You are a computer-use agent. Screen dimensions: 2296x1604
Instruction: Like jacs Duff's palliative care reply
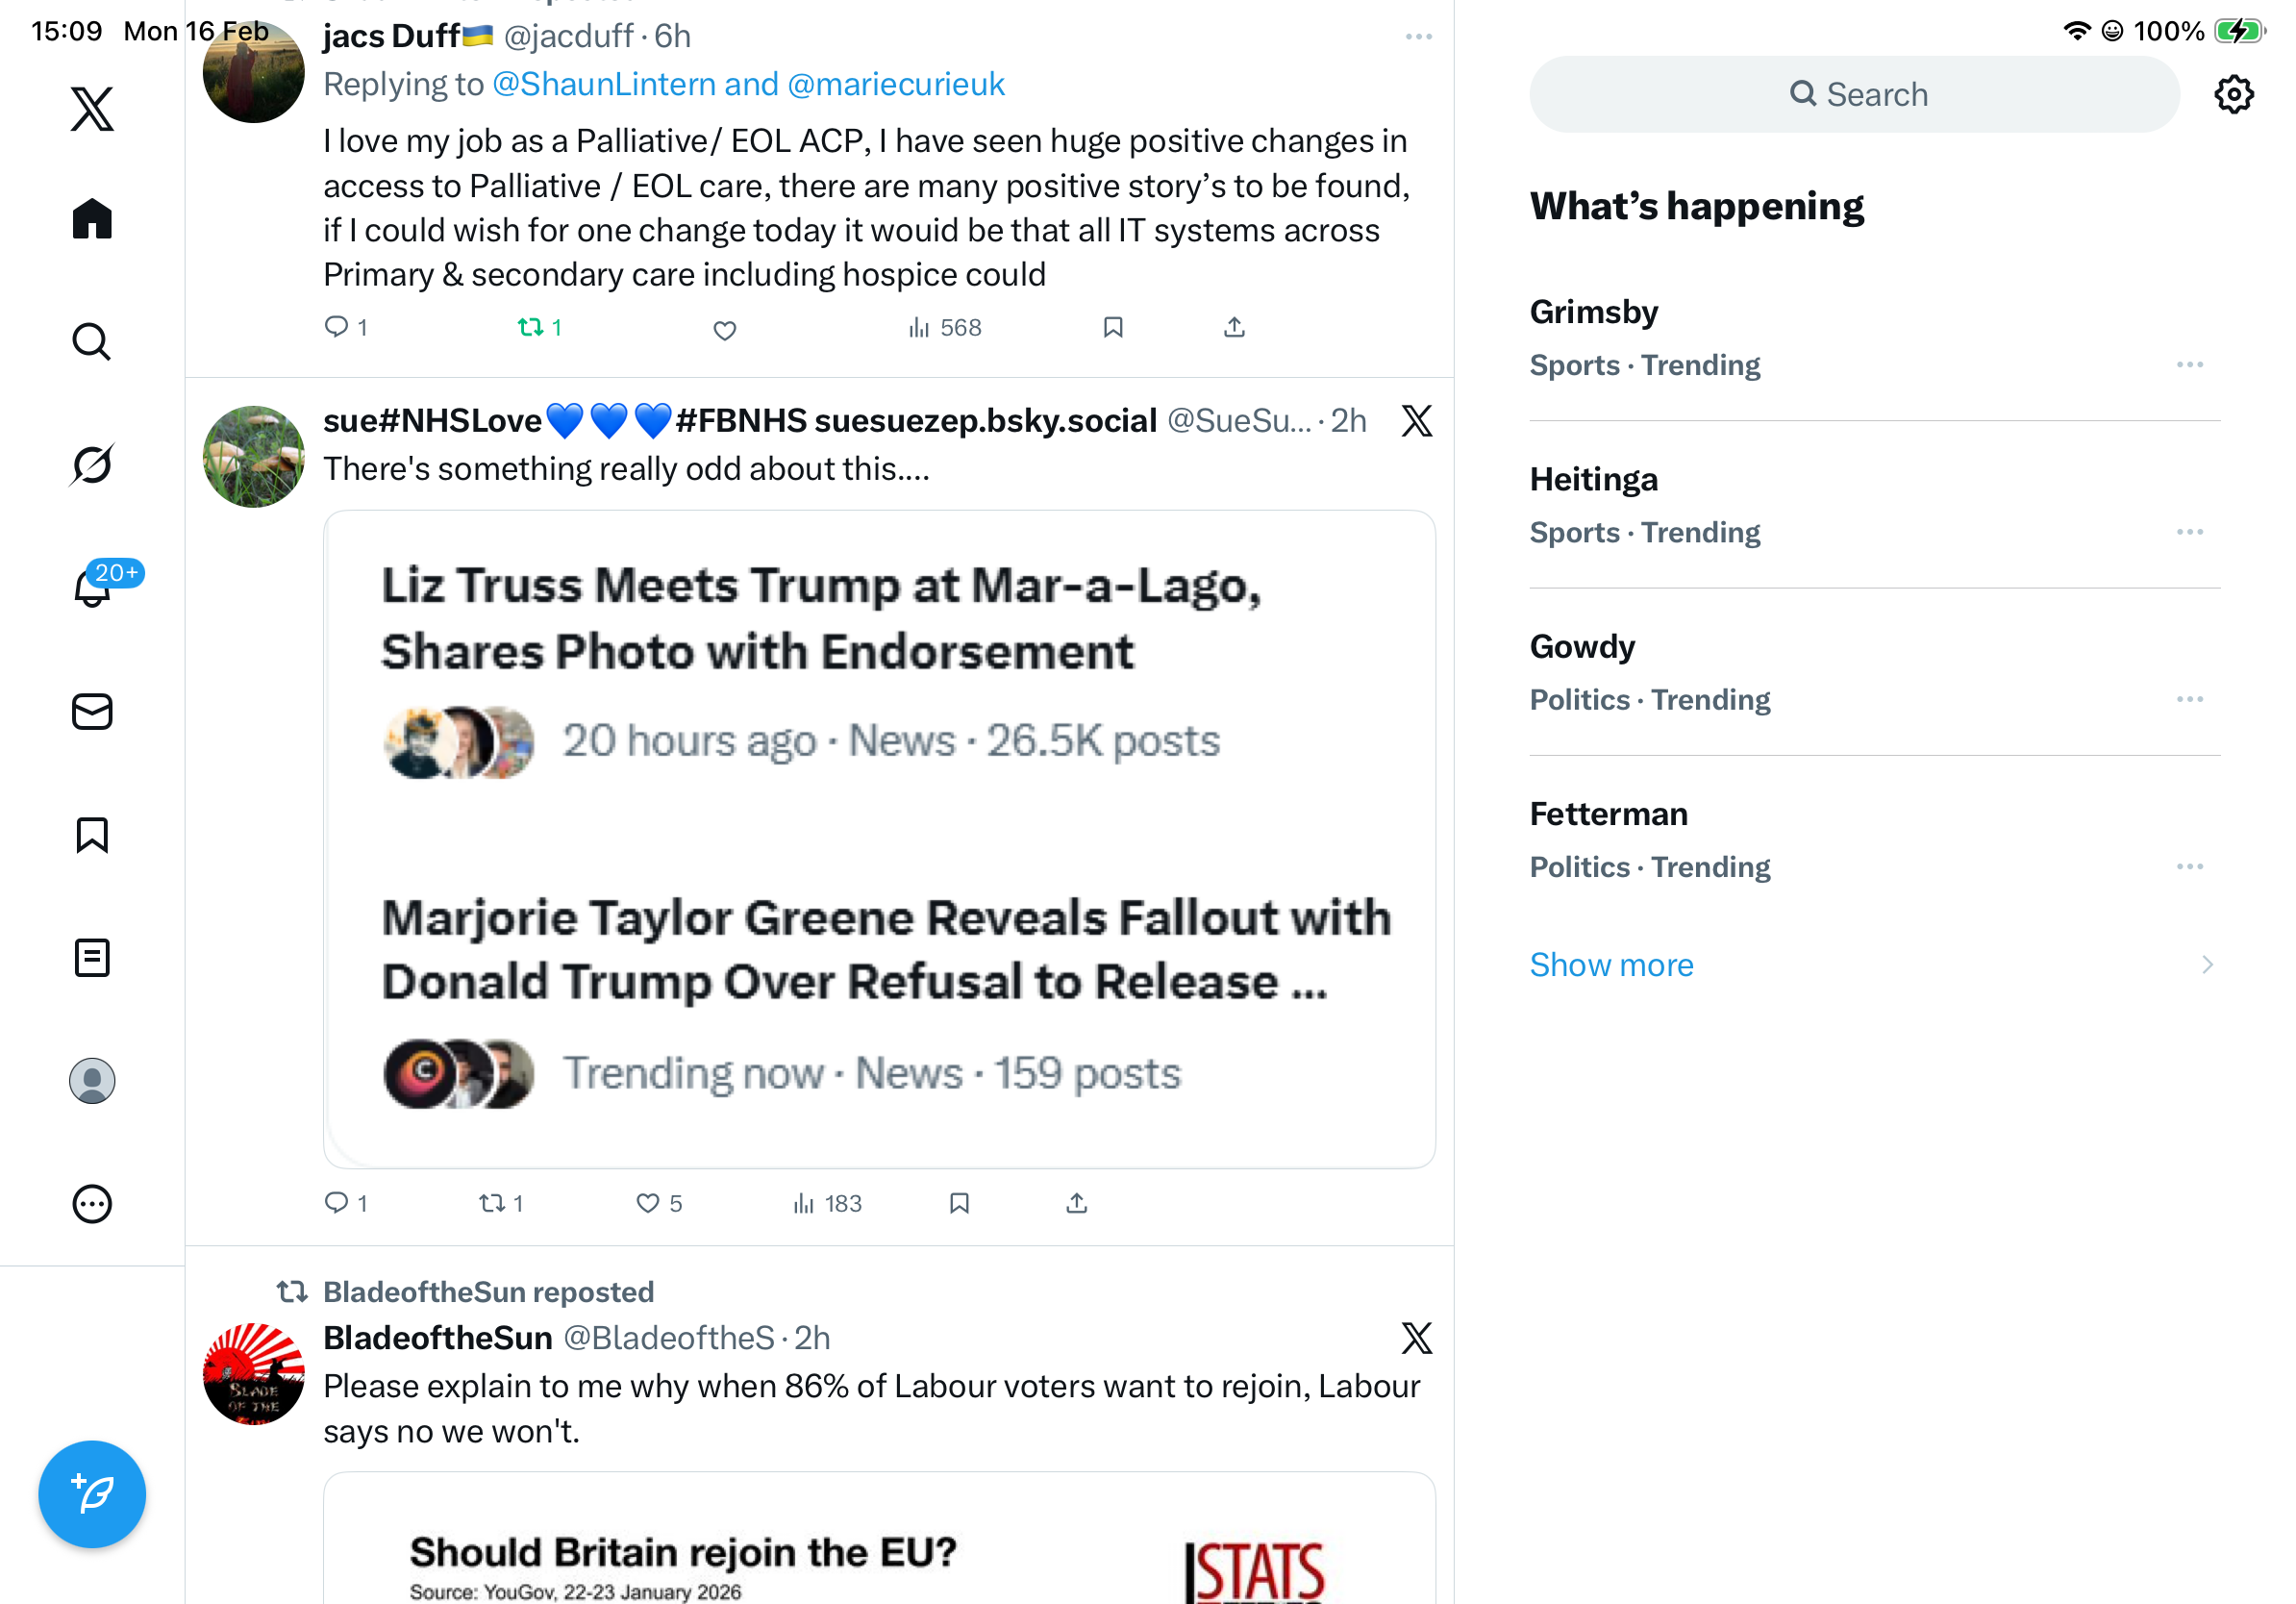[x=725, y=329]
